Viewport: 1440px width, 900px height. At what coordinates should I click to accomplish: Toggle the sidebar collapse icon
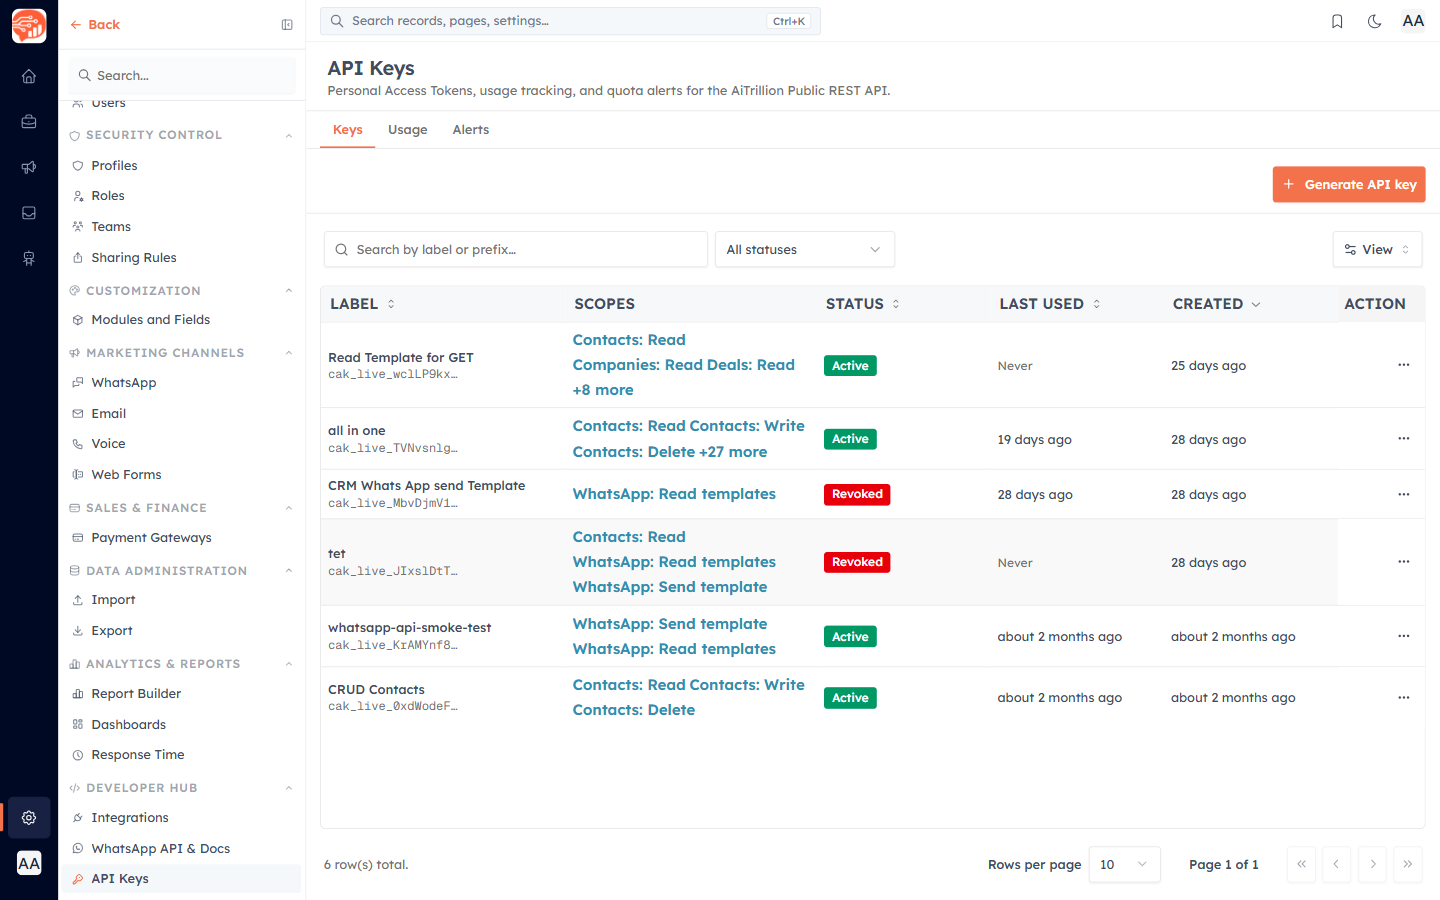(287, 25)
